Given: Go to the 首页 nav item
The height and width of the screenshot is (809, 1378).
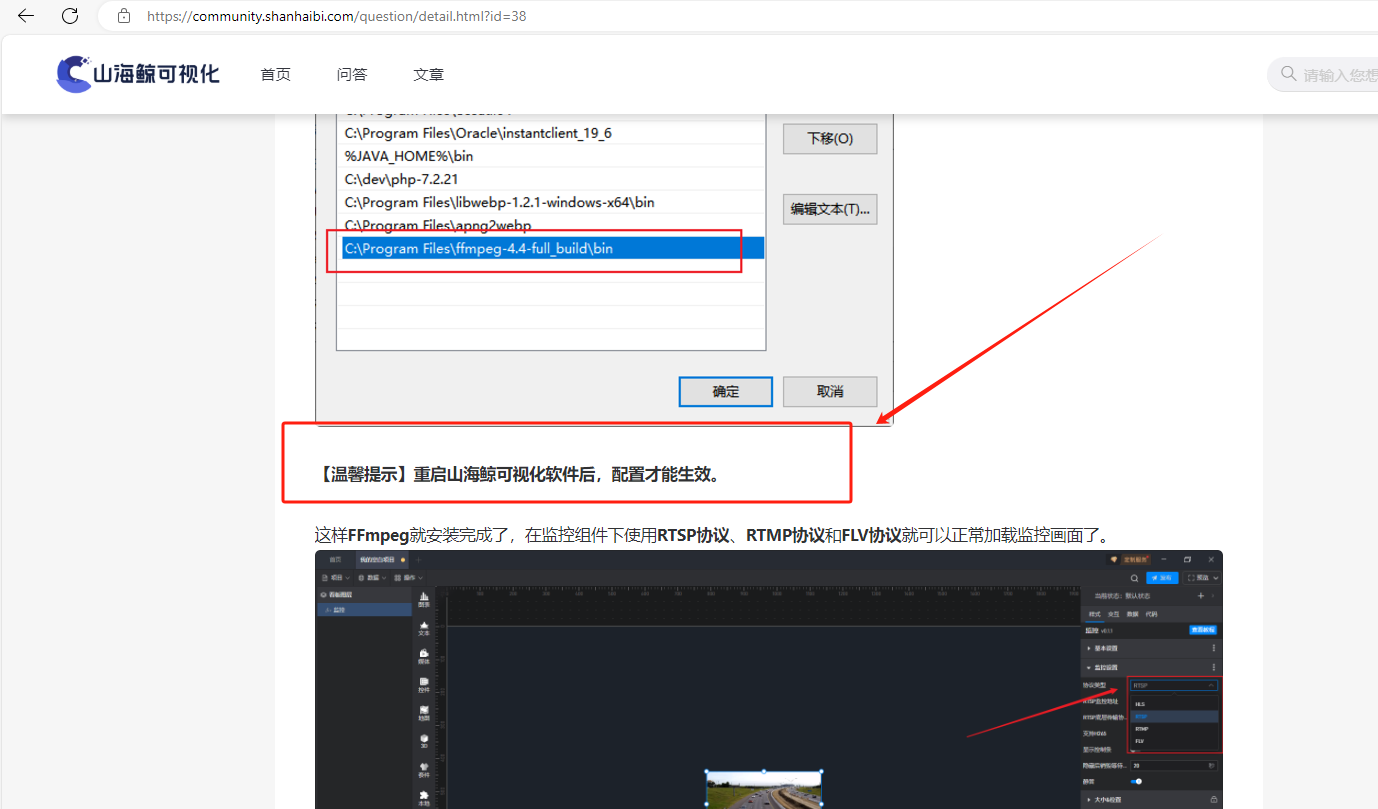Looking at the screenshot, I should pos(276,75).
